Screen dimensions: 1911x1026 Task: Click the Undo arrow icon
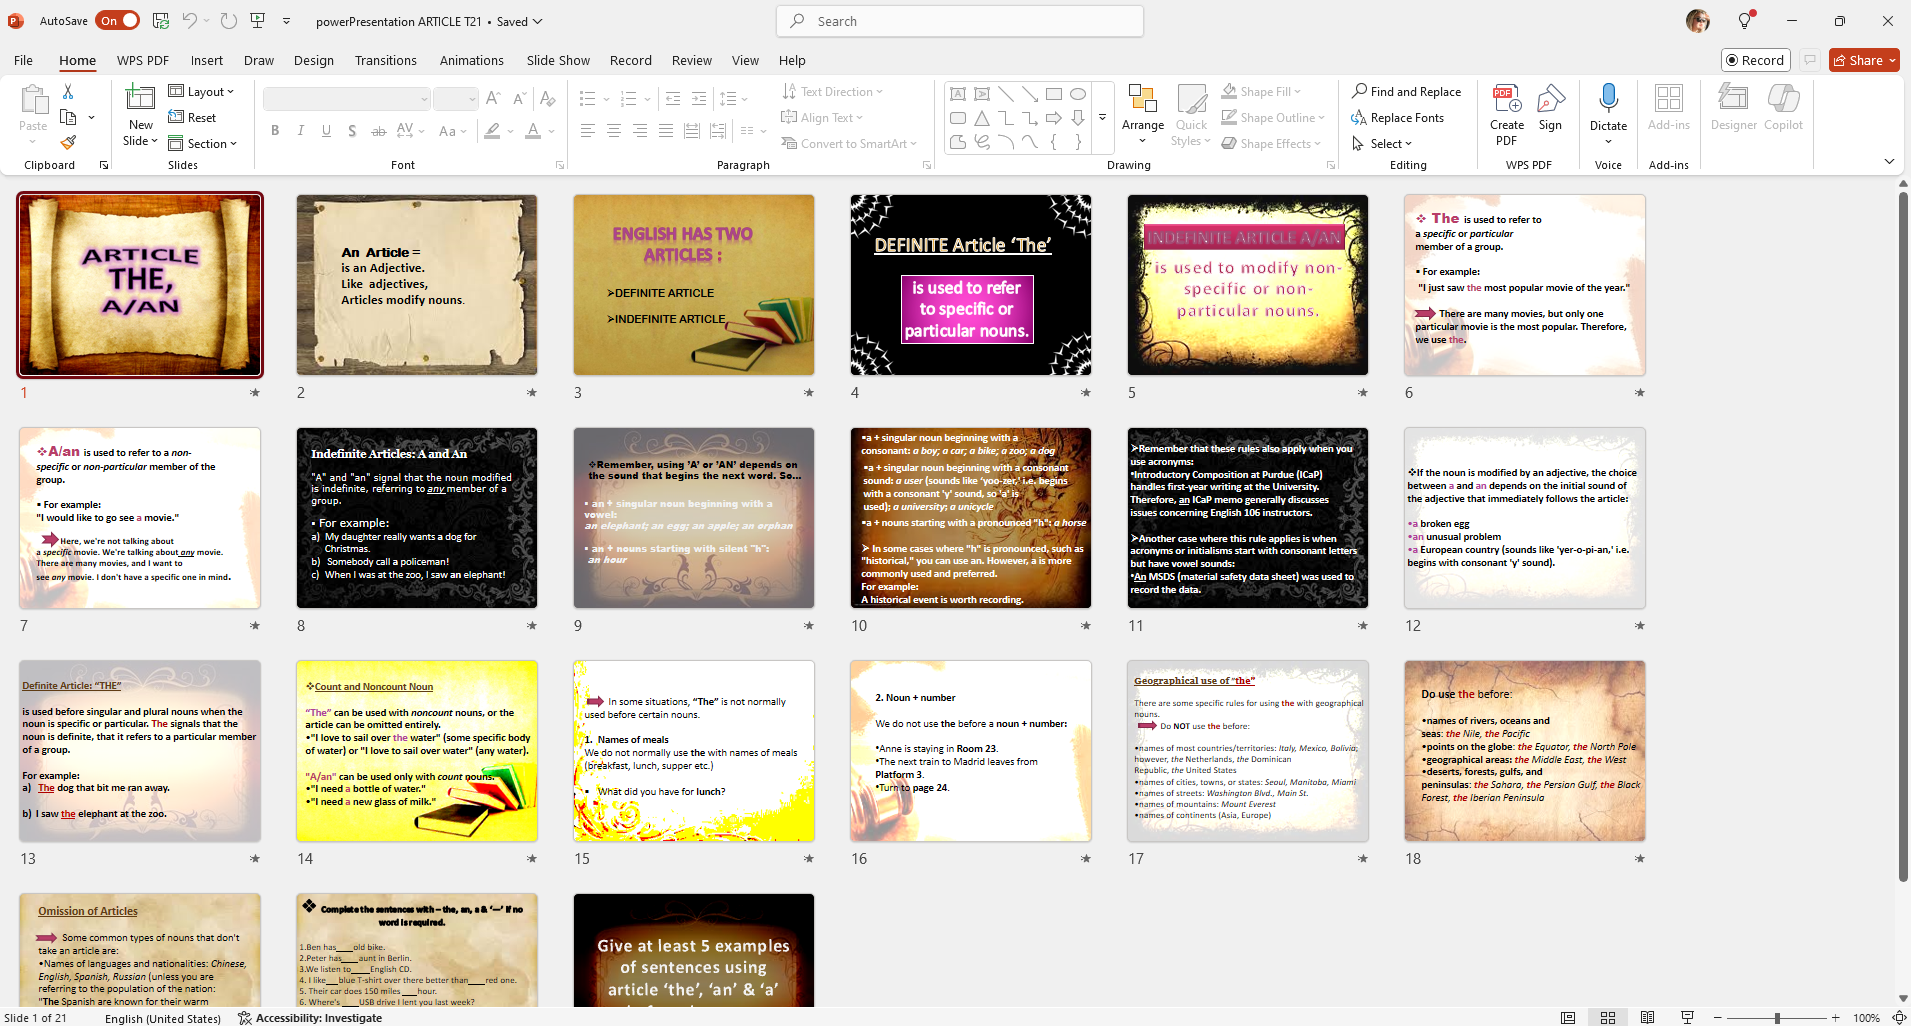point(190,21)
